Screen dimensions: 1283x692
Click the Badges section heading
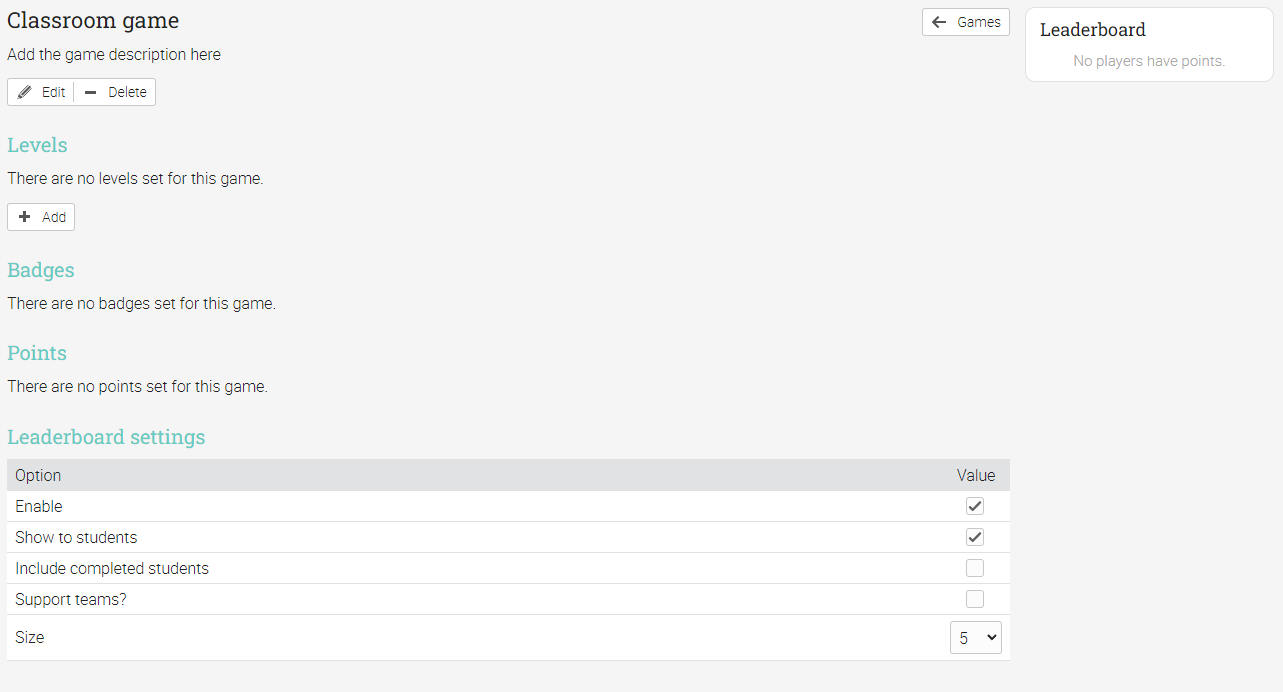(x=41, y=270)
